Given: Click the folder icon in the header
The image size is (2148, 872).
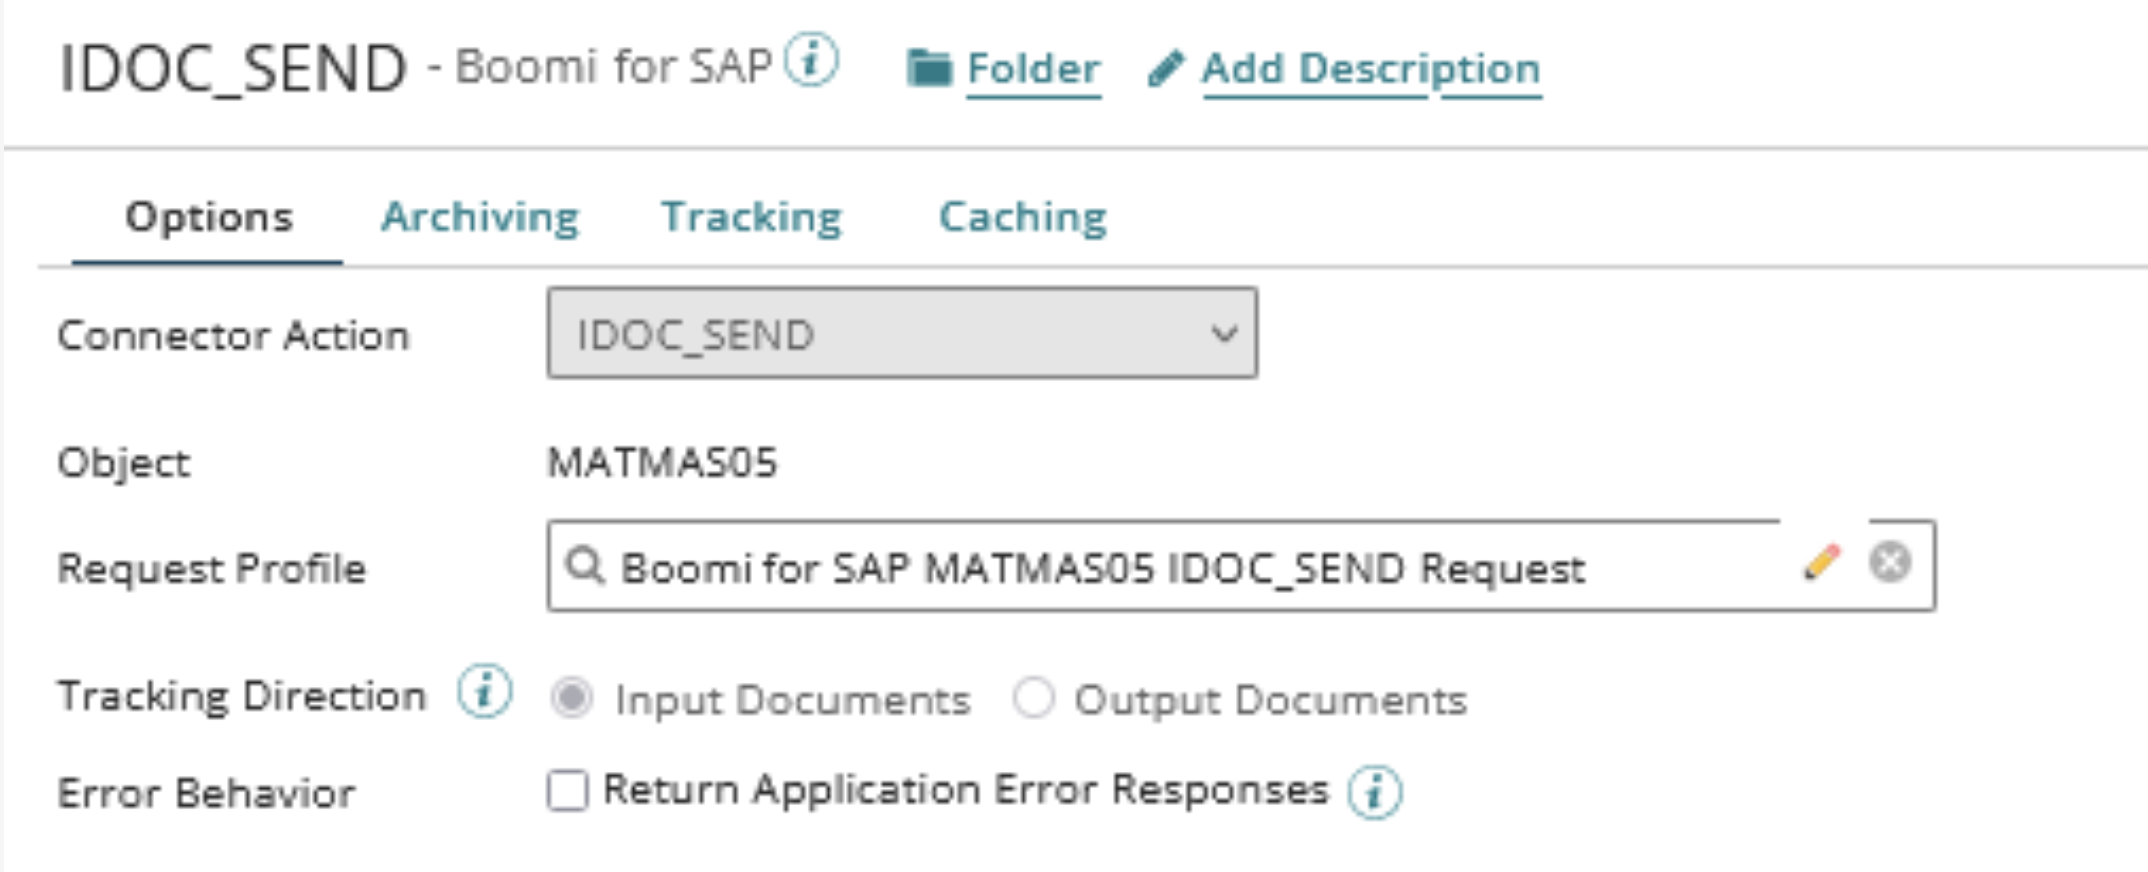Looking at the screenshot, I should click(x=929, y=69).
